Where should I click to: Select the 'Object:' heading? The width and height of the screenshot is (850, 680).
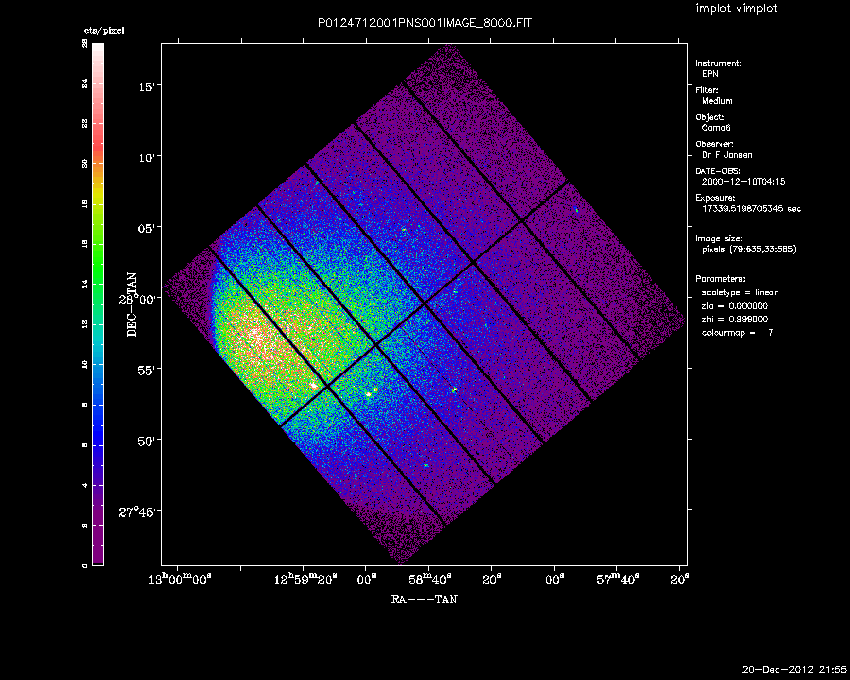pyautogui.click(x=709, y=117)
